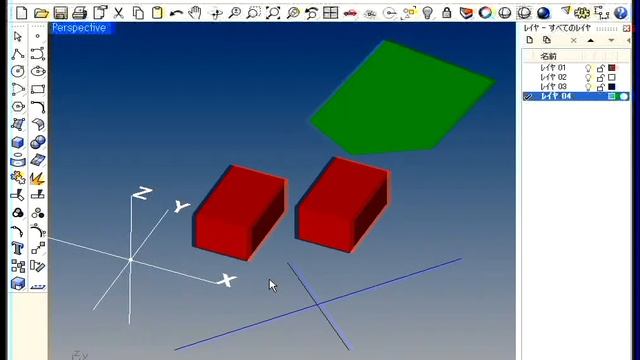Open a file with the folder icon
Screen dimensions: 640x360
click(x=41, y=13)
